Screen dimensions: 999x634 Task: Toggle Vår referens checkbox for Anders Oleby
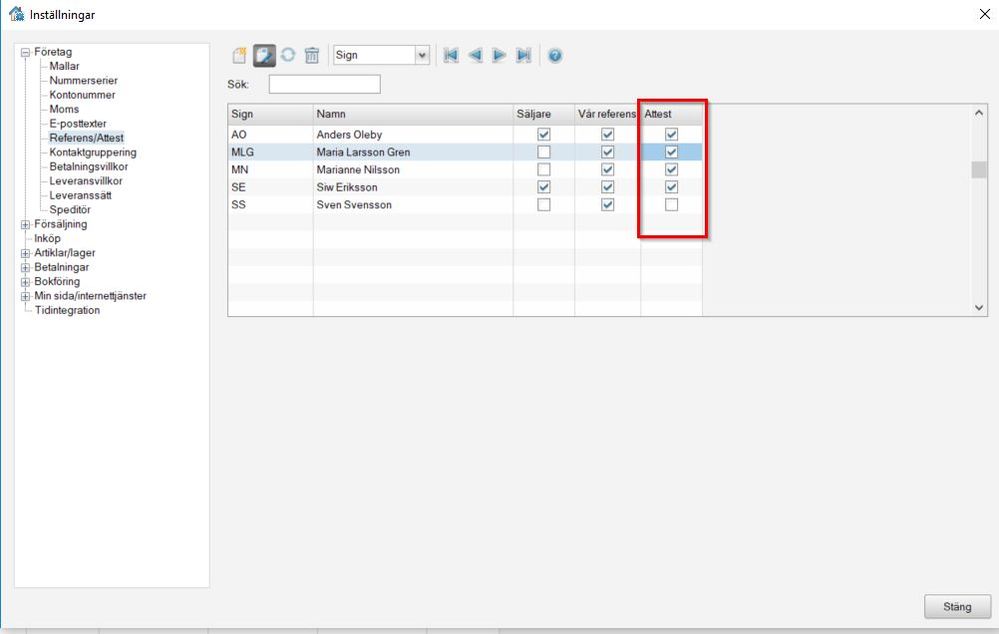click(x=608, y=134)
